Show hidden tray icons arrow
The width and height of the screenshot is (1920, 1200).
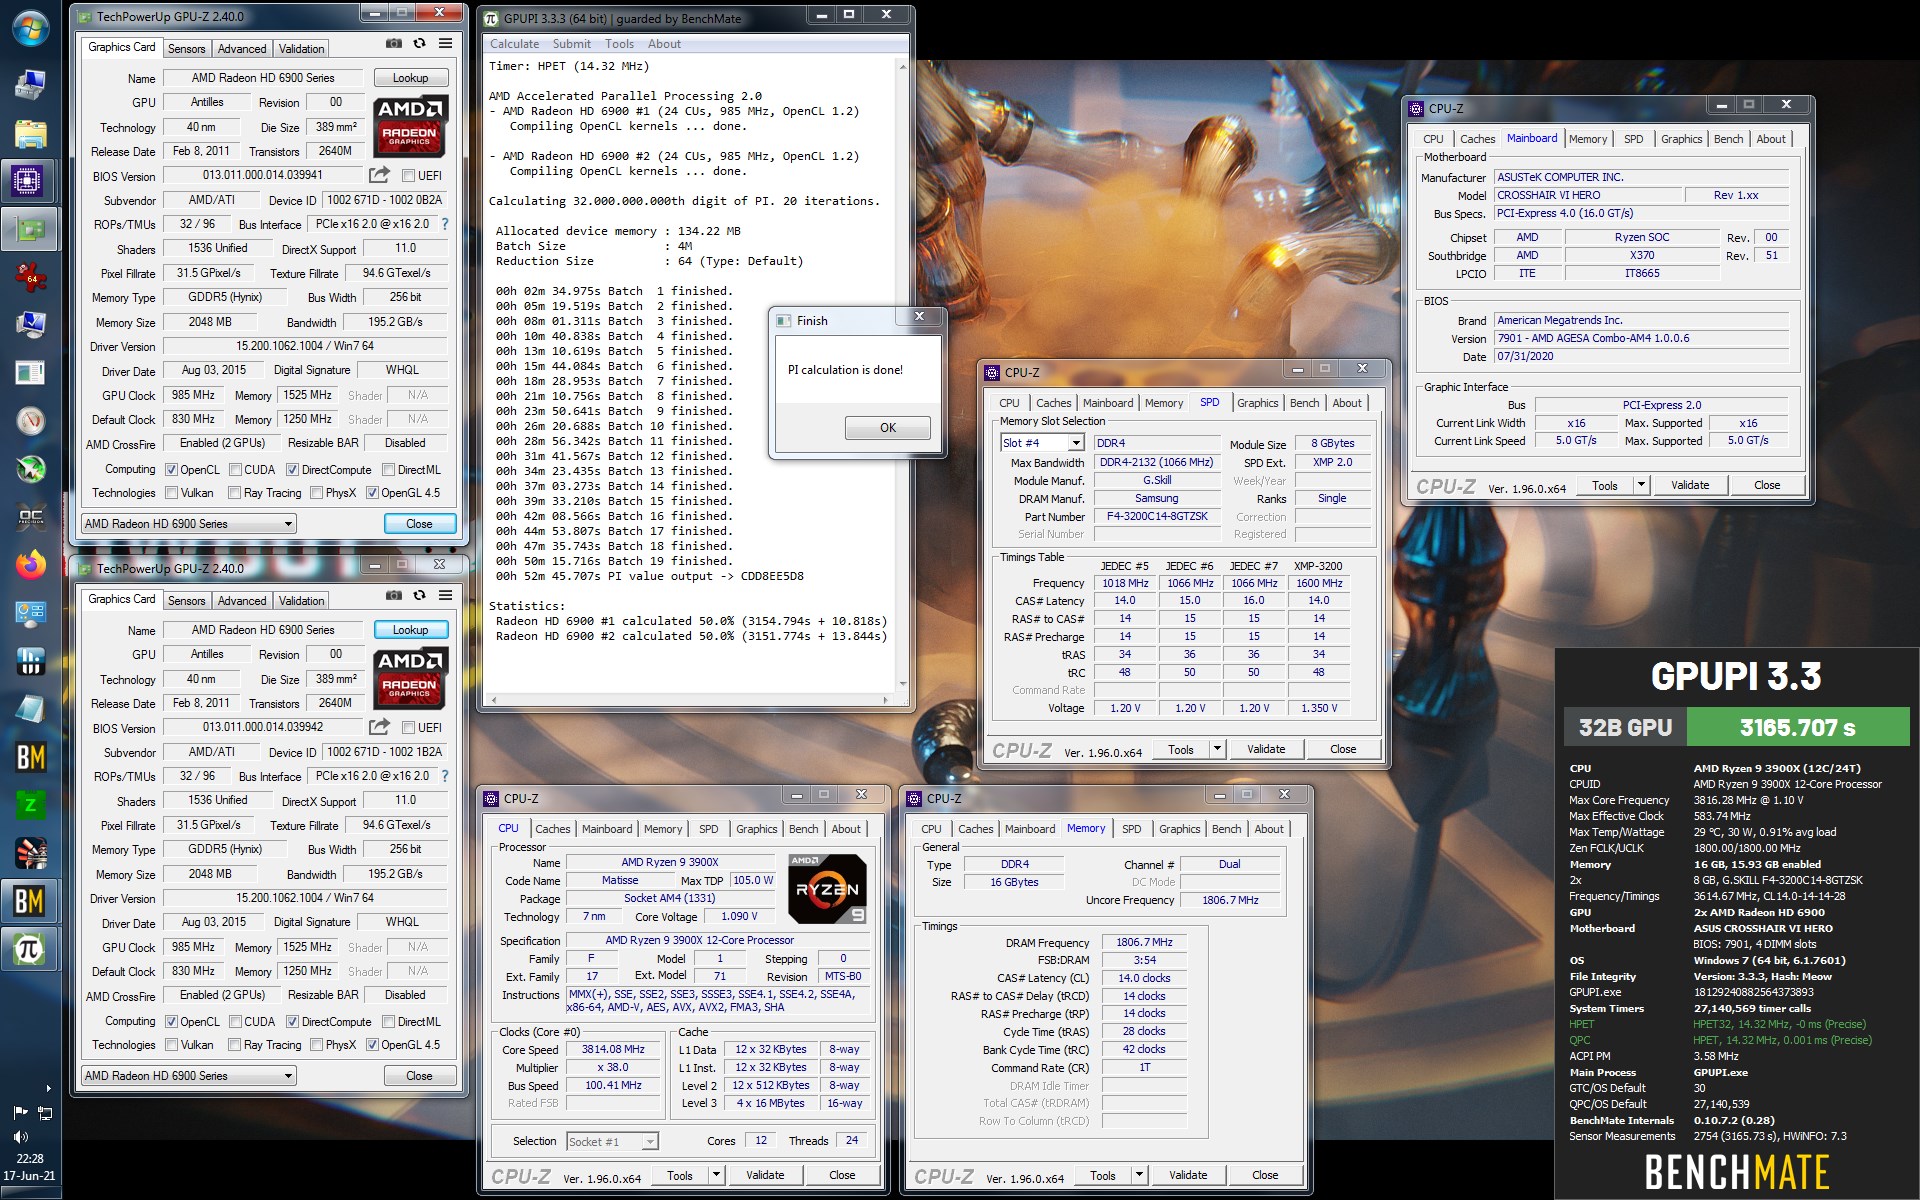pos(48,1088)
